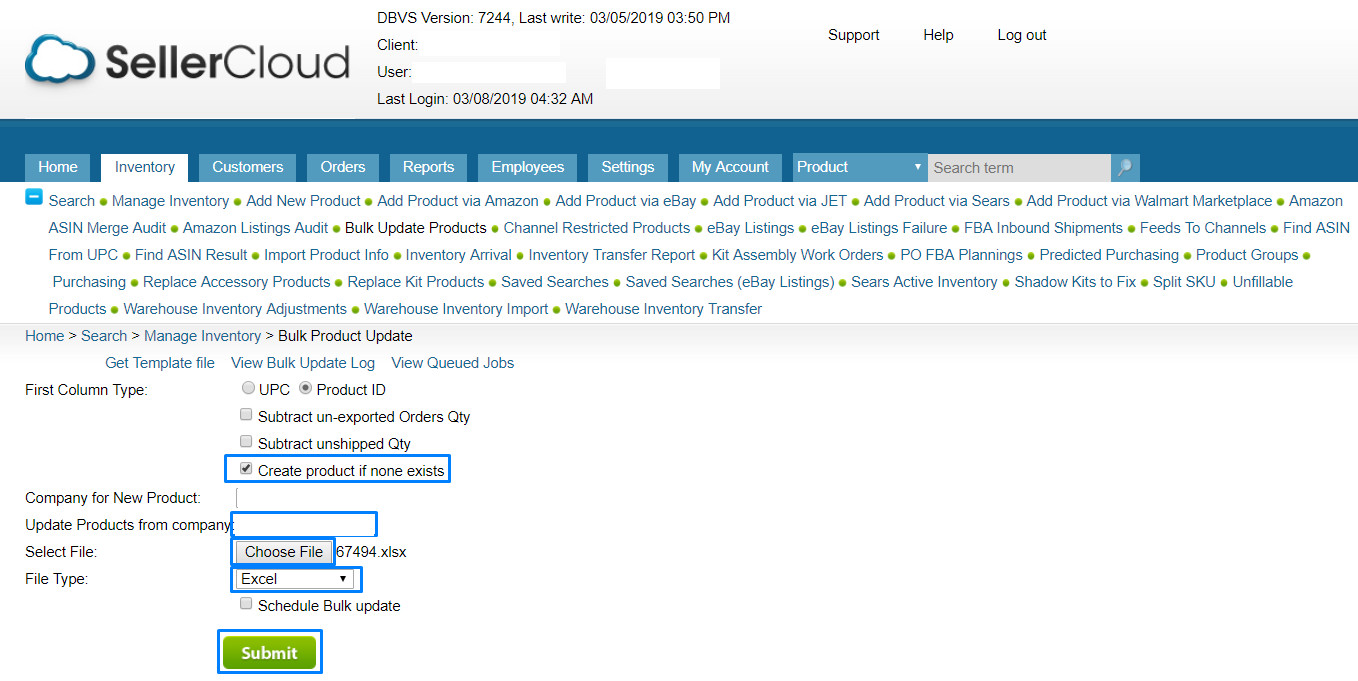This screenshot has height=681, width=1358.
Task: Open Feeds To Channels link
Action: 1203,228
